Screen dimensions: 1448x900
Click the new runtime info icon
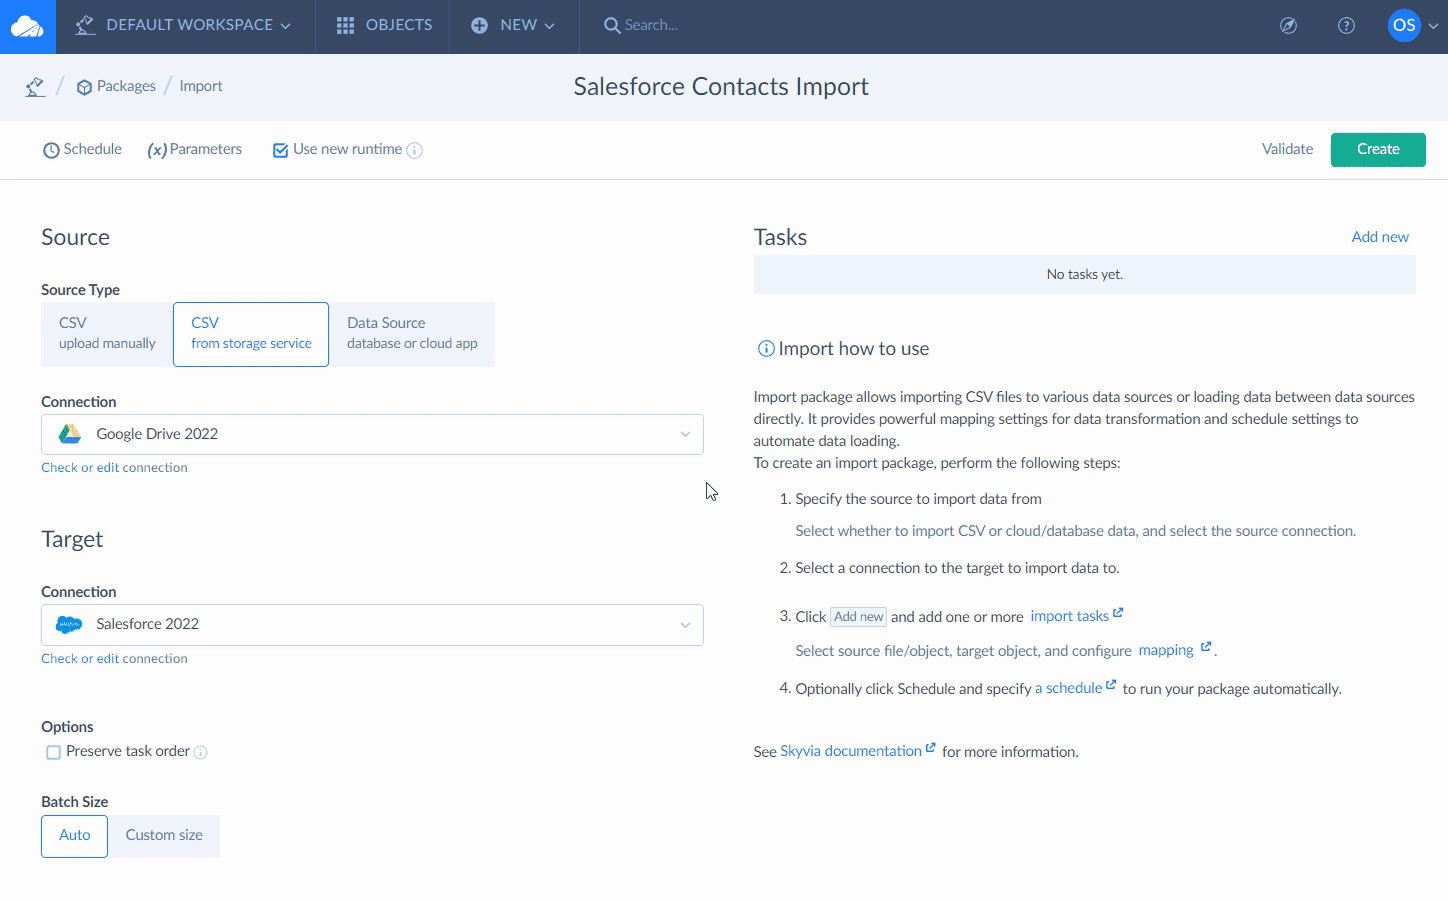pyautogui.click(x=415, y=151)
